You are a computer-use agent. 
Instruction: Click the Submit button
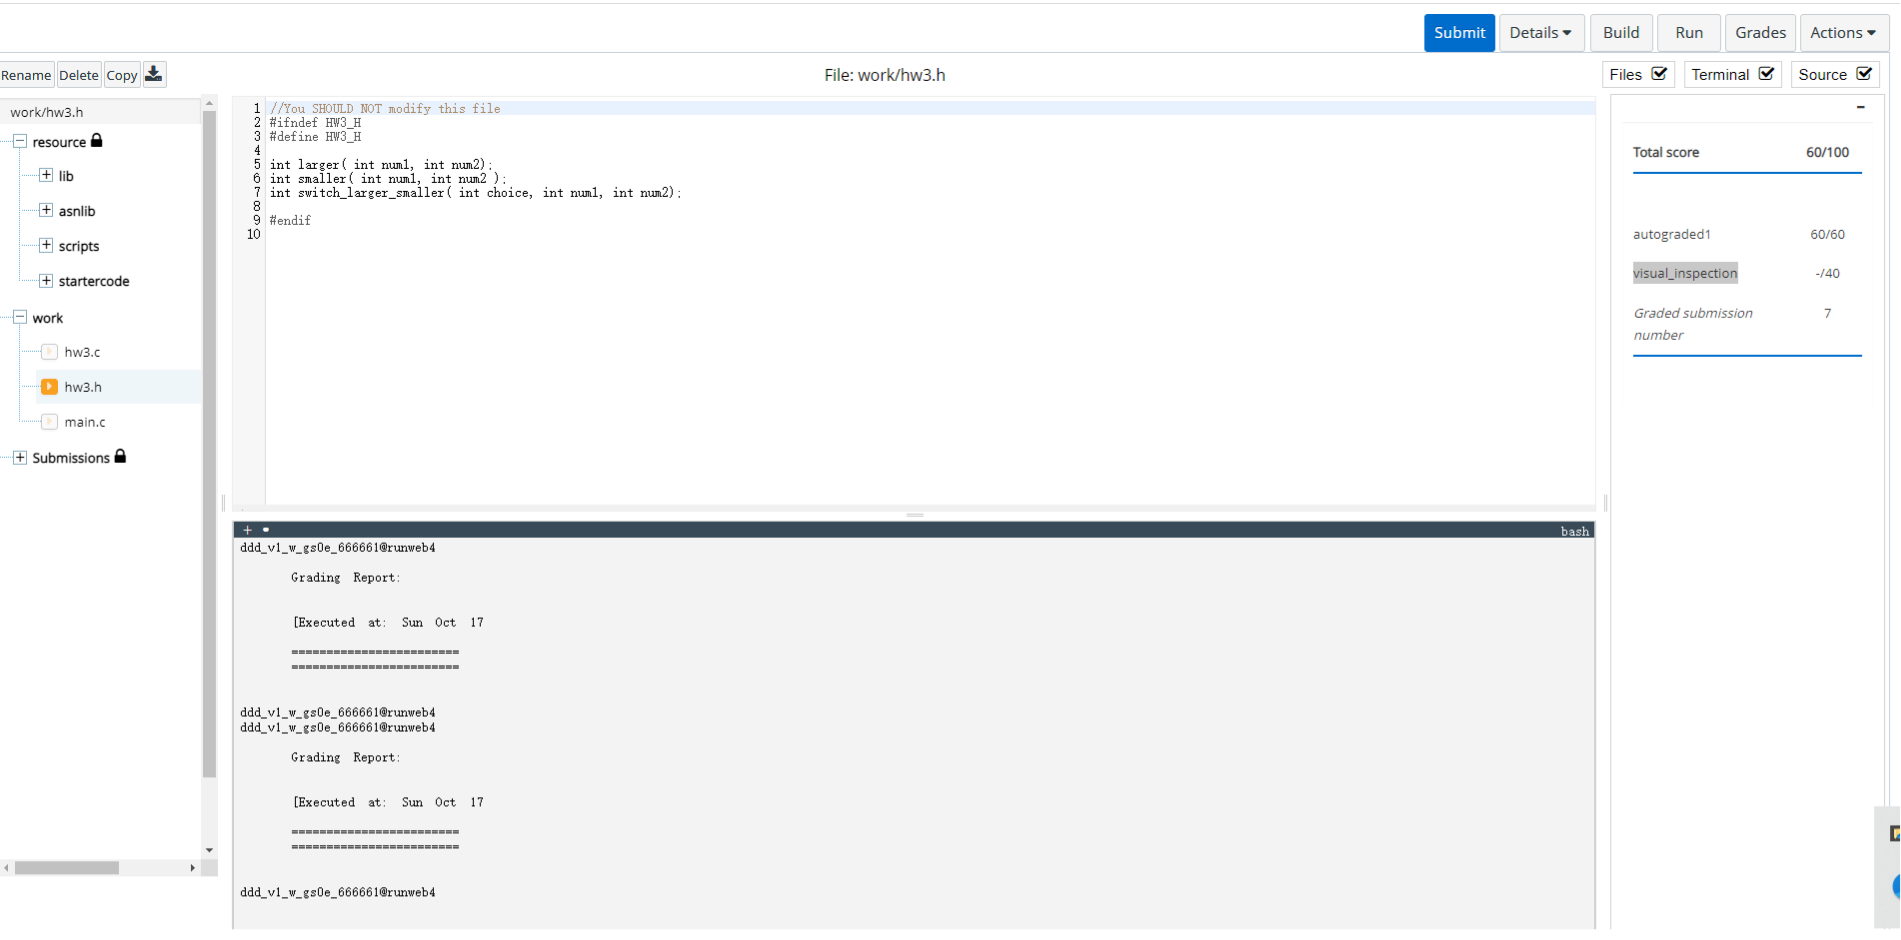point(1459,33)
